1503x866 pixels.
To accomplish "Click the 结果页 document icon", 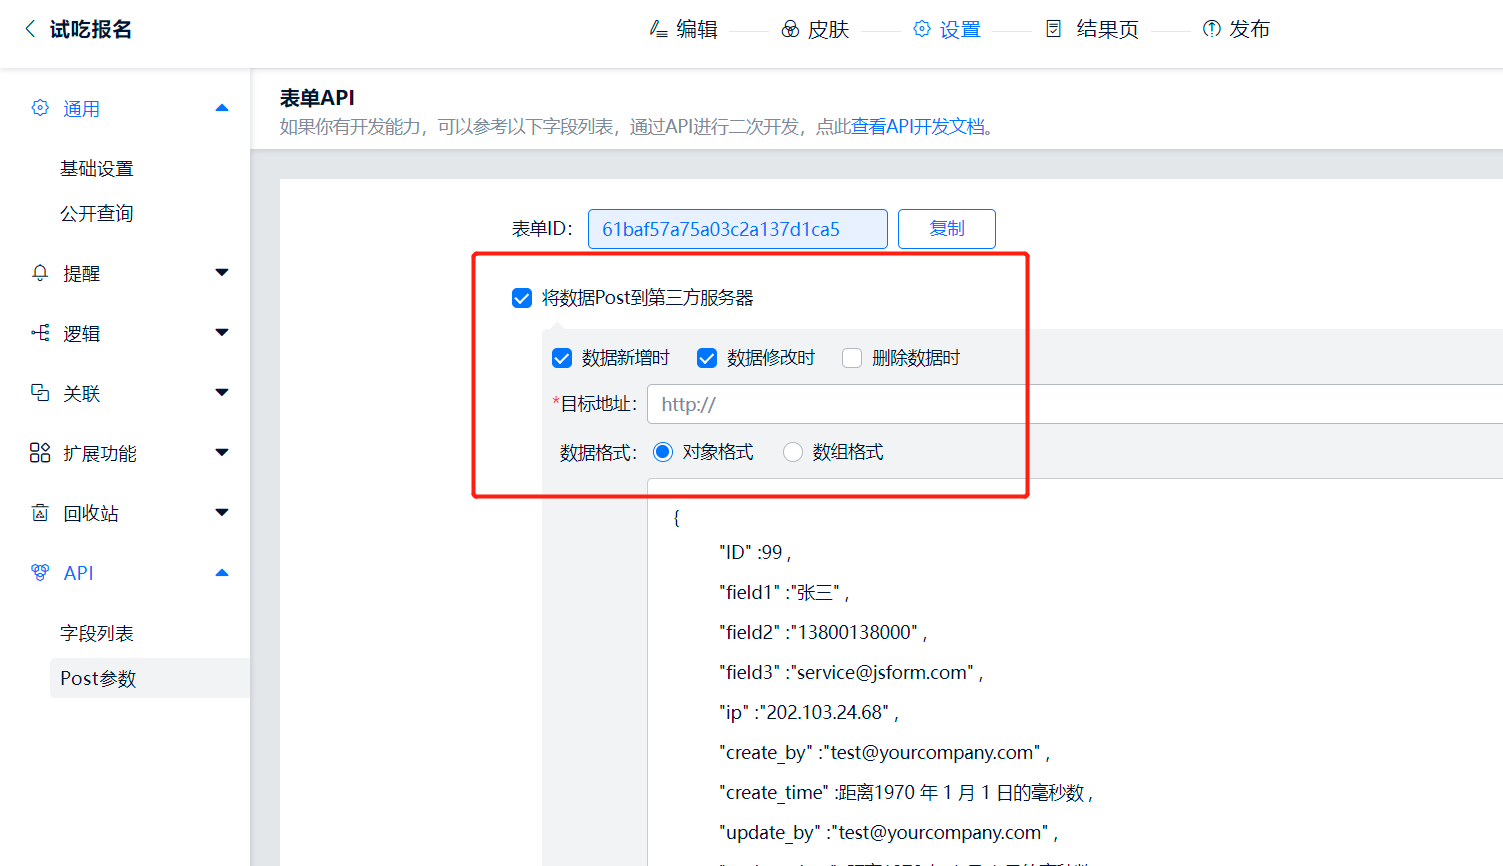I will point(1053,29).
